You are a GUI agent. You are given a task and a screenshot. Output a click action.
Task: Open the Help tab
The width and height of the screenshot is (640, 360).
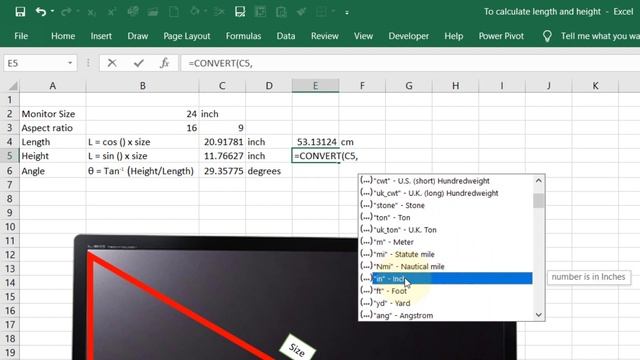pyautogui.click(x=453, y=36)
